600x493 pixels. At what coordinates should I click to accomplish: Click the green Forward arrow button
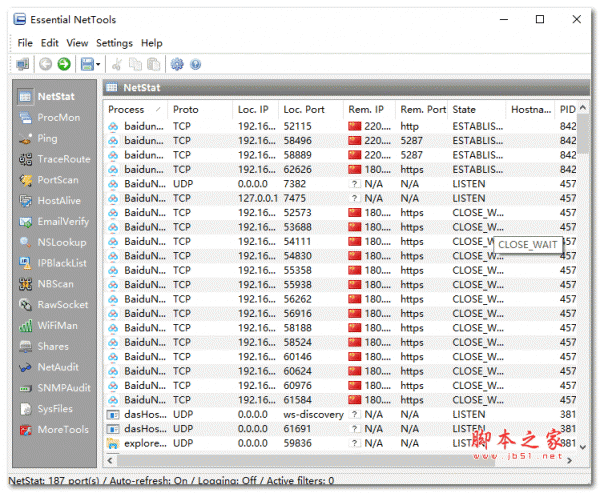[x=64, y=64]
